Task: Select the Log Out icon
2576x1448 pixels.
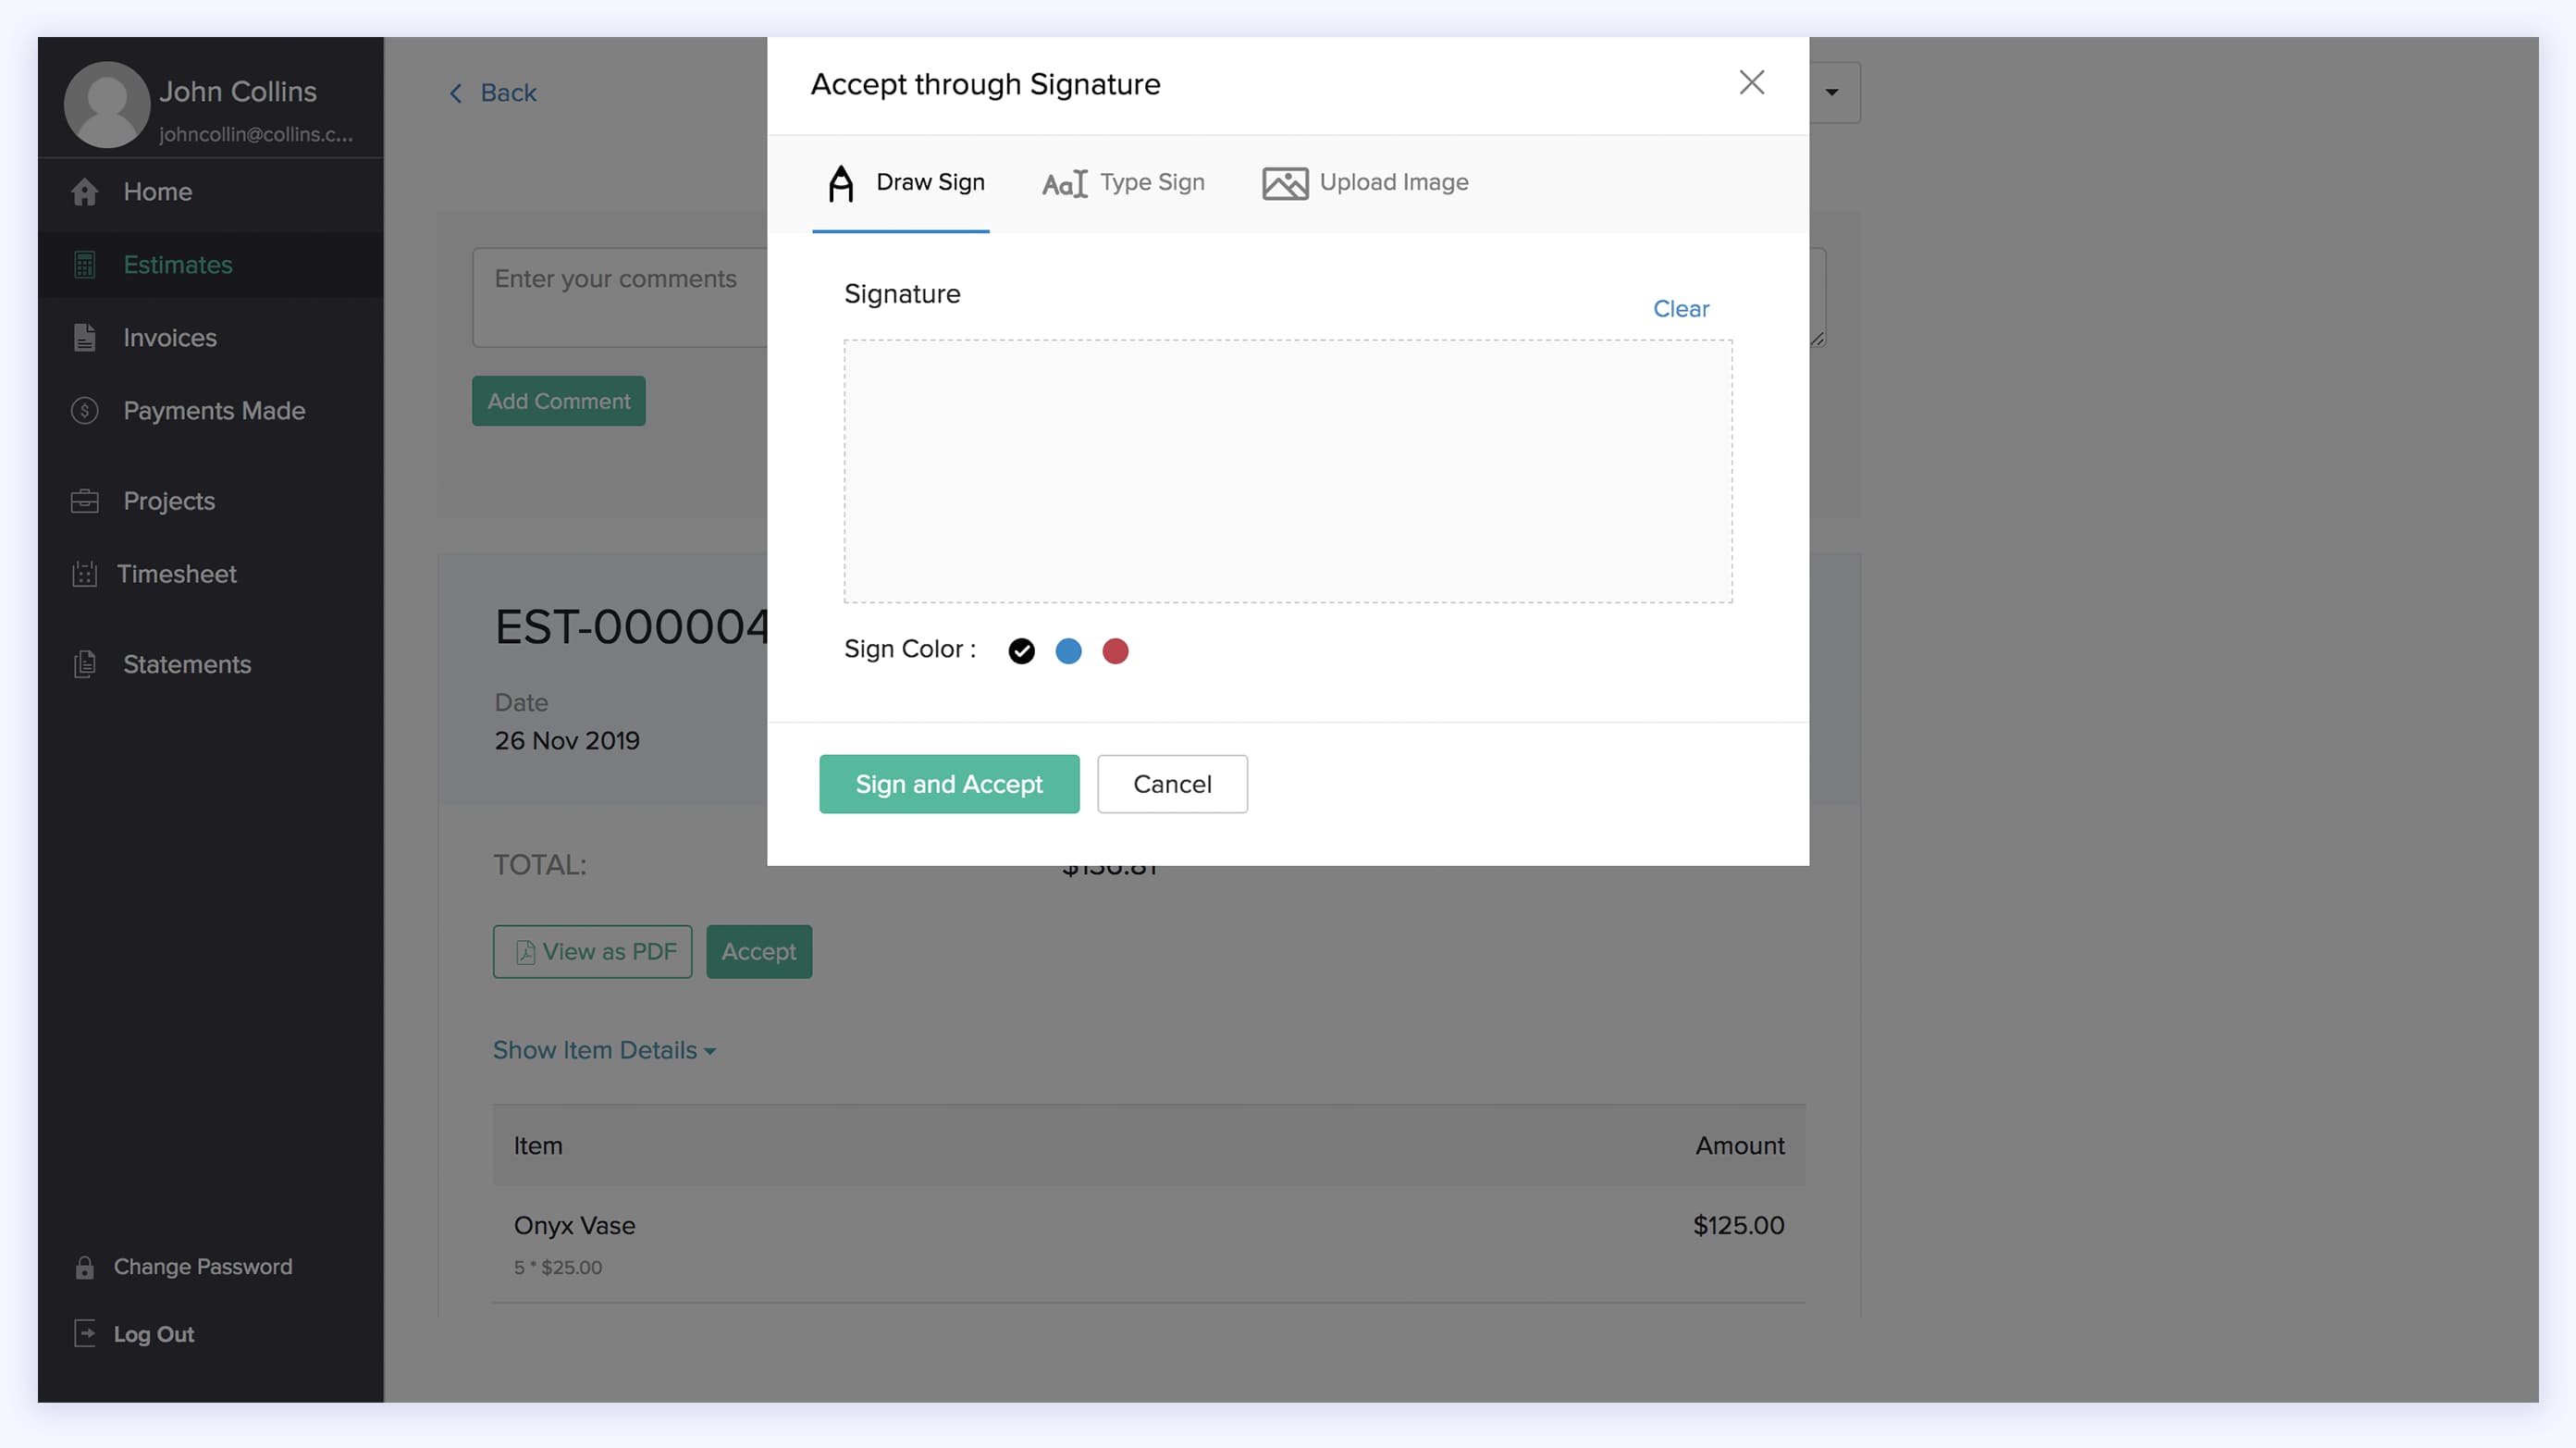Action: pos(84,1333)
